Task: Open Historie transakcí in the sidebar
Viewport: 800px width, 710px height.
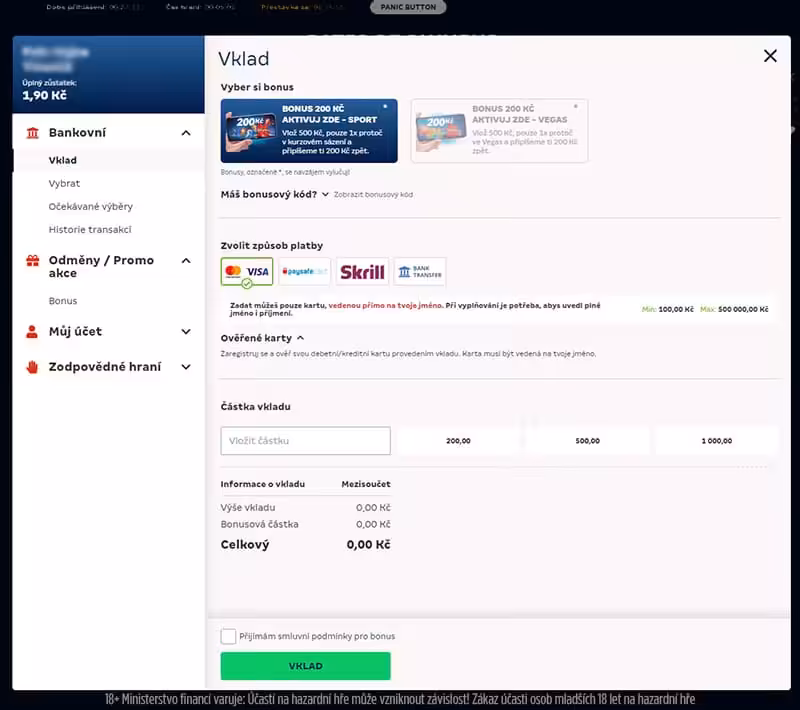Action: click(90, 230)
